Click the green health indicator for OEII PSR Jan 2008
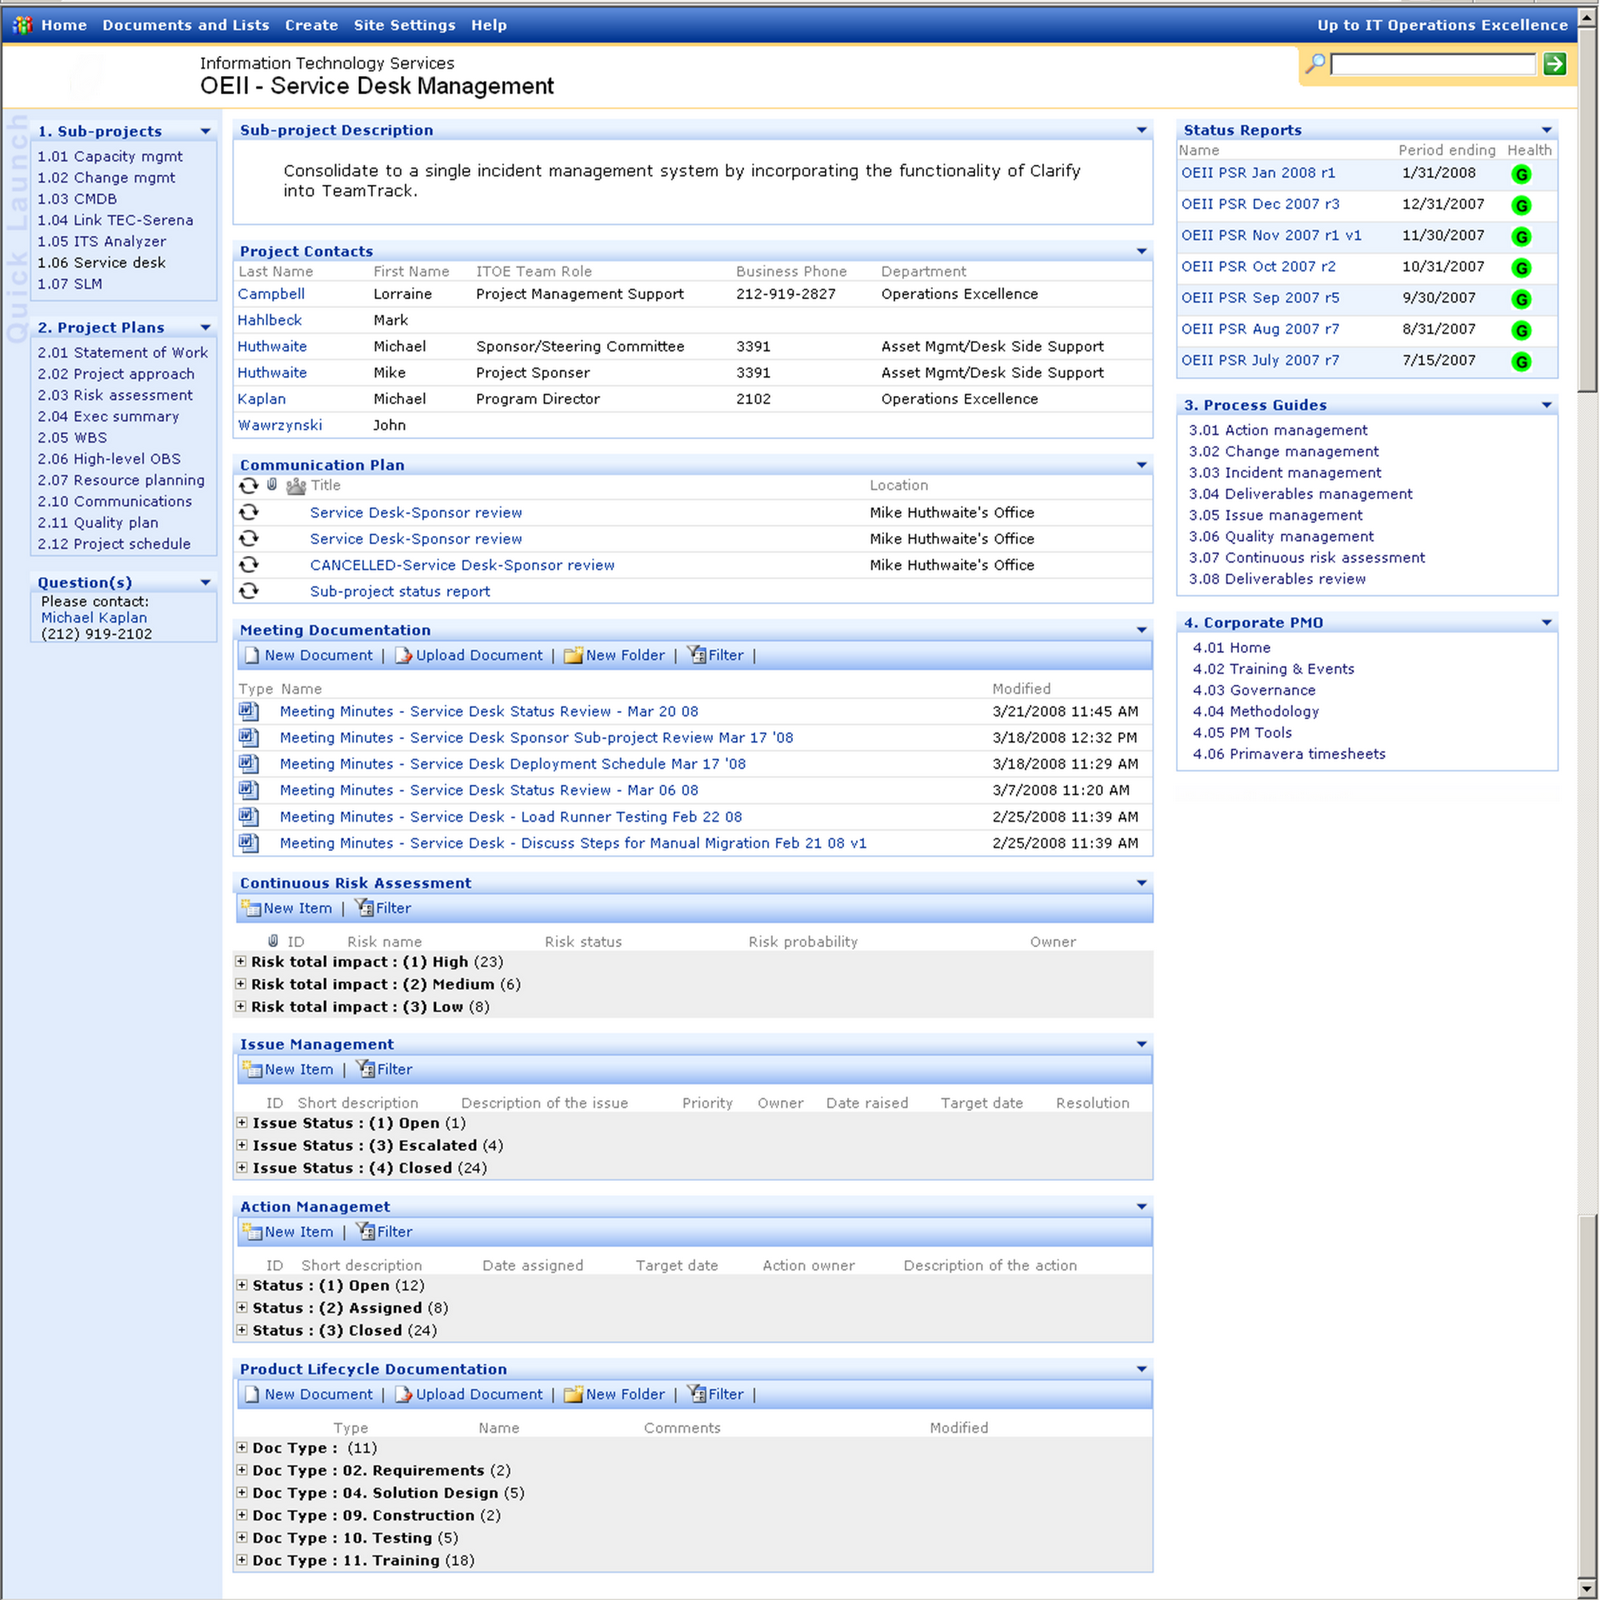The height and width of the screenshot is (1600, 1600). [x=1521, y=173]
